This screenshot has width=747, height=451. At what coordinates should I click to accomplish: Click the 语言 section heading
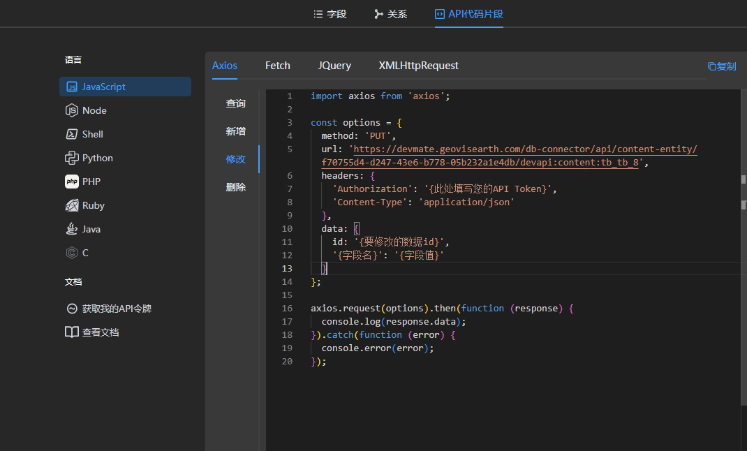73,60
